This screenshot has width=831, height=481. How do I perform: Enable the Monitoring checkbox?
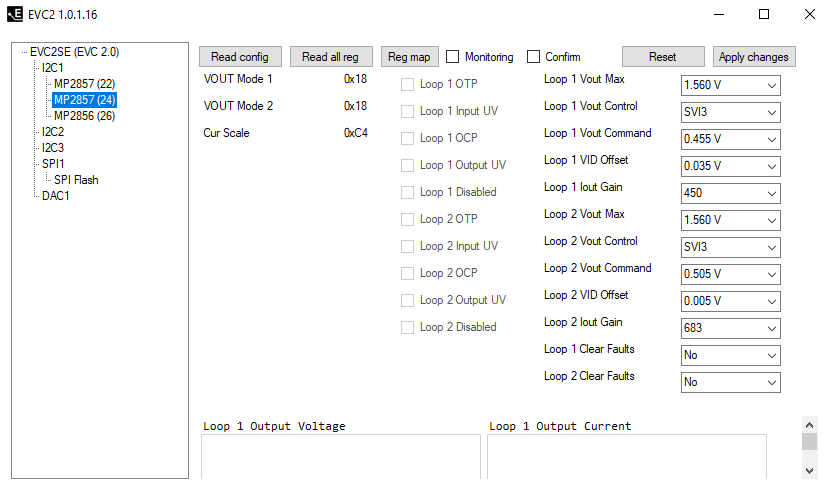pyautogui.click(x=453, y=57)
